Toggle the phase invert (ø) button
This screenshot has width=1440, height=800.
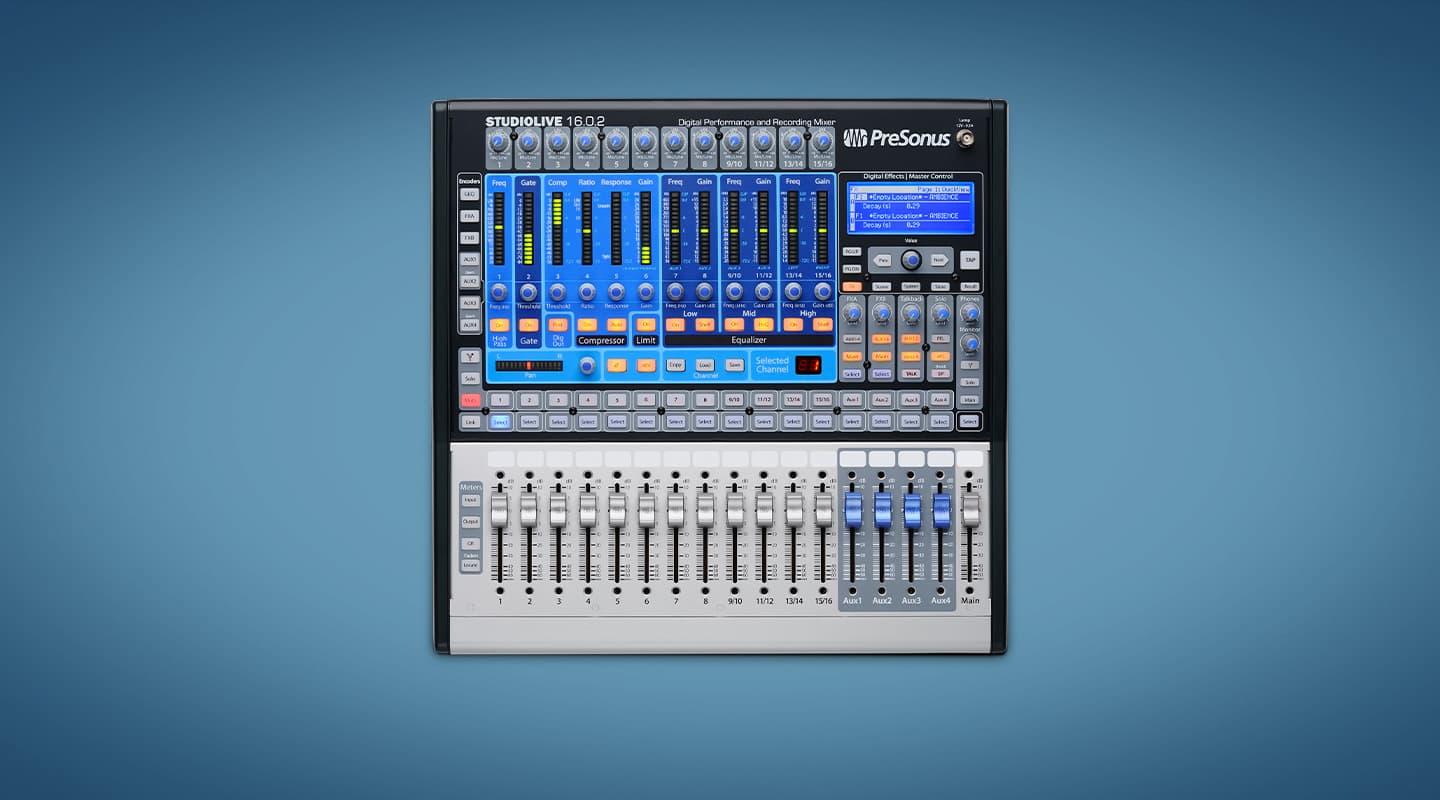pos(617,365)
